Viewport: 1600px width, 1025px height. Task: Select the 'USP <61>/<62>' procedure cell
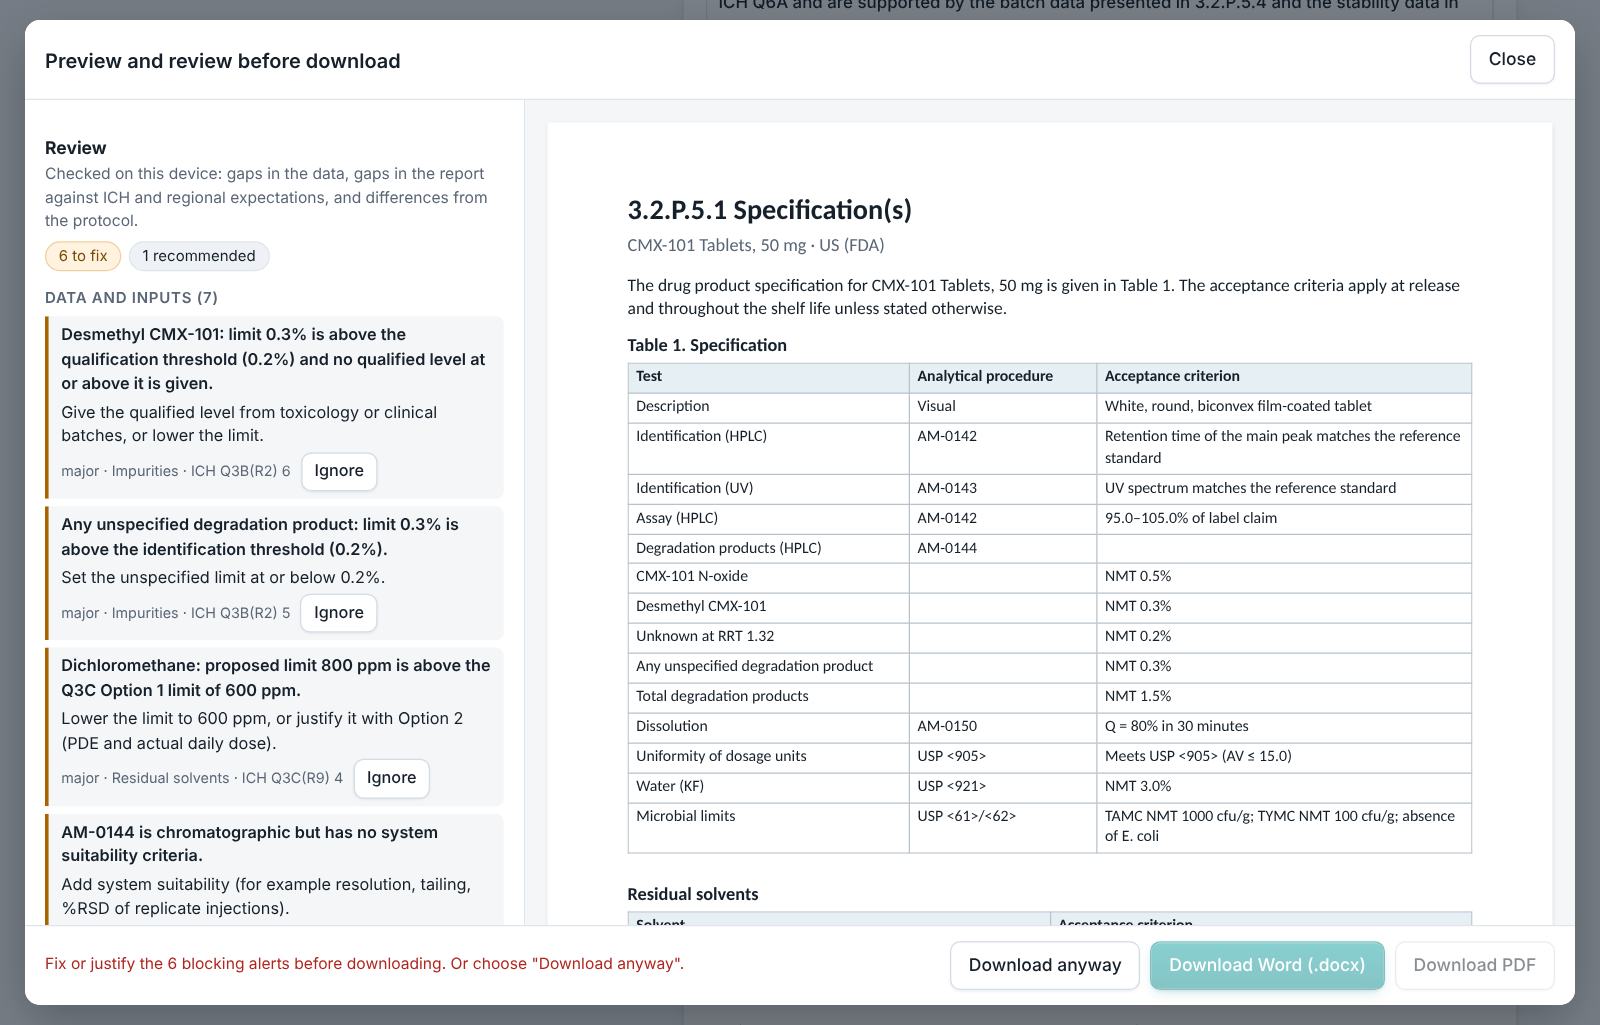click(x=1003, y=828)
